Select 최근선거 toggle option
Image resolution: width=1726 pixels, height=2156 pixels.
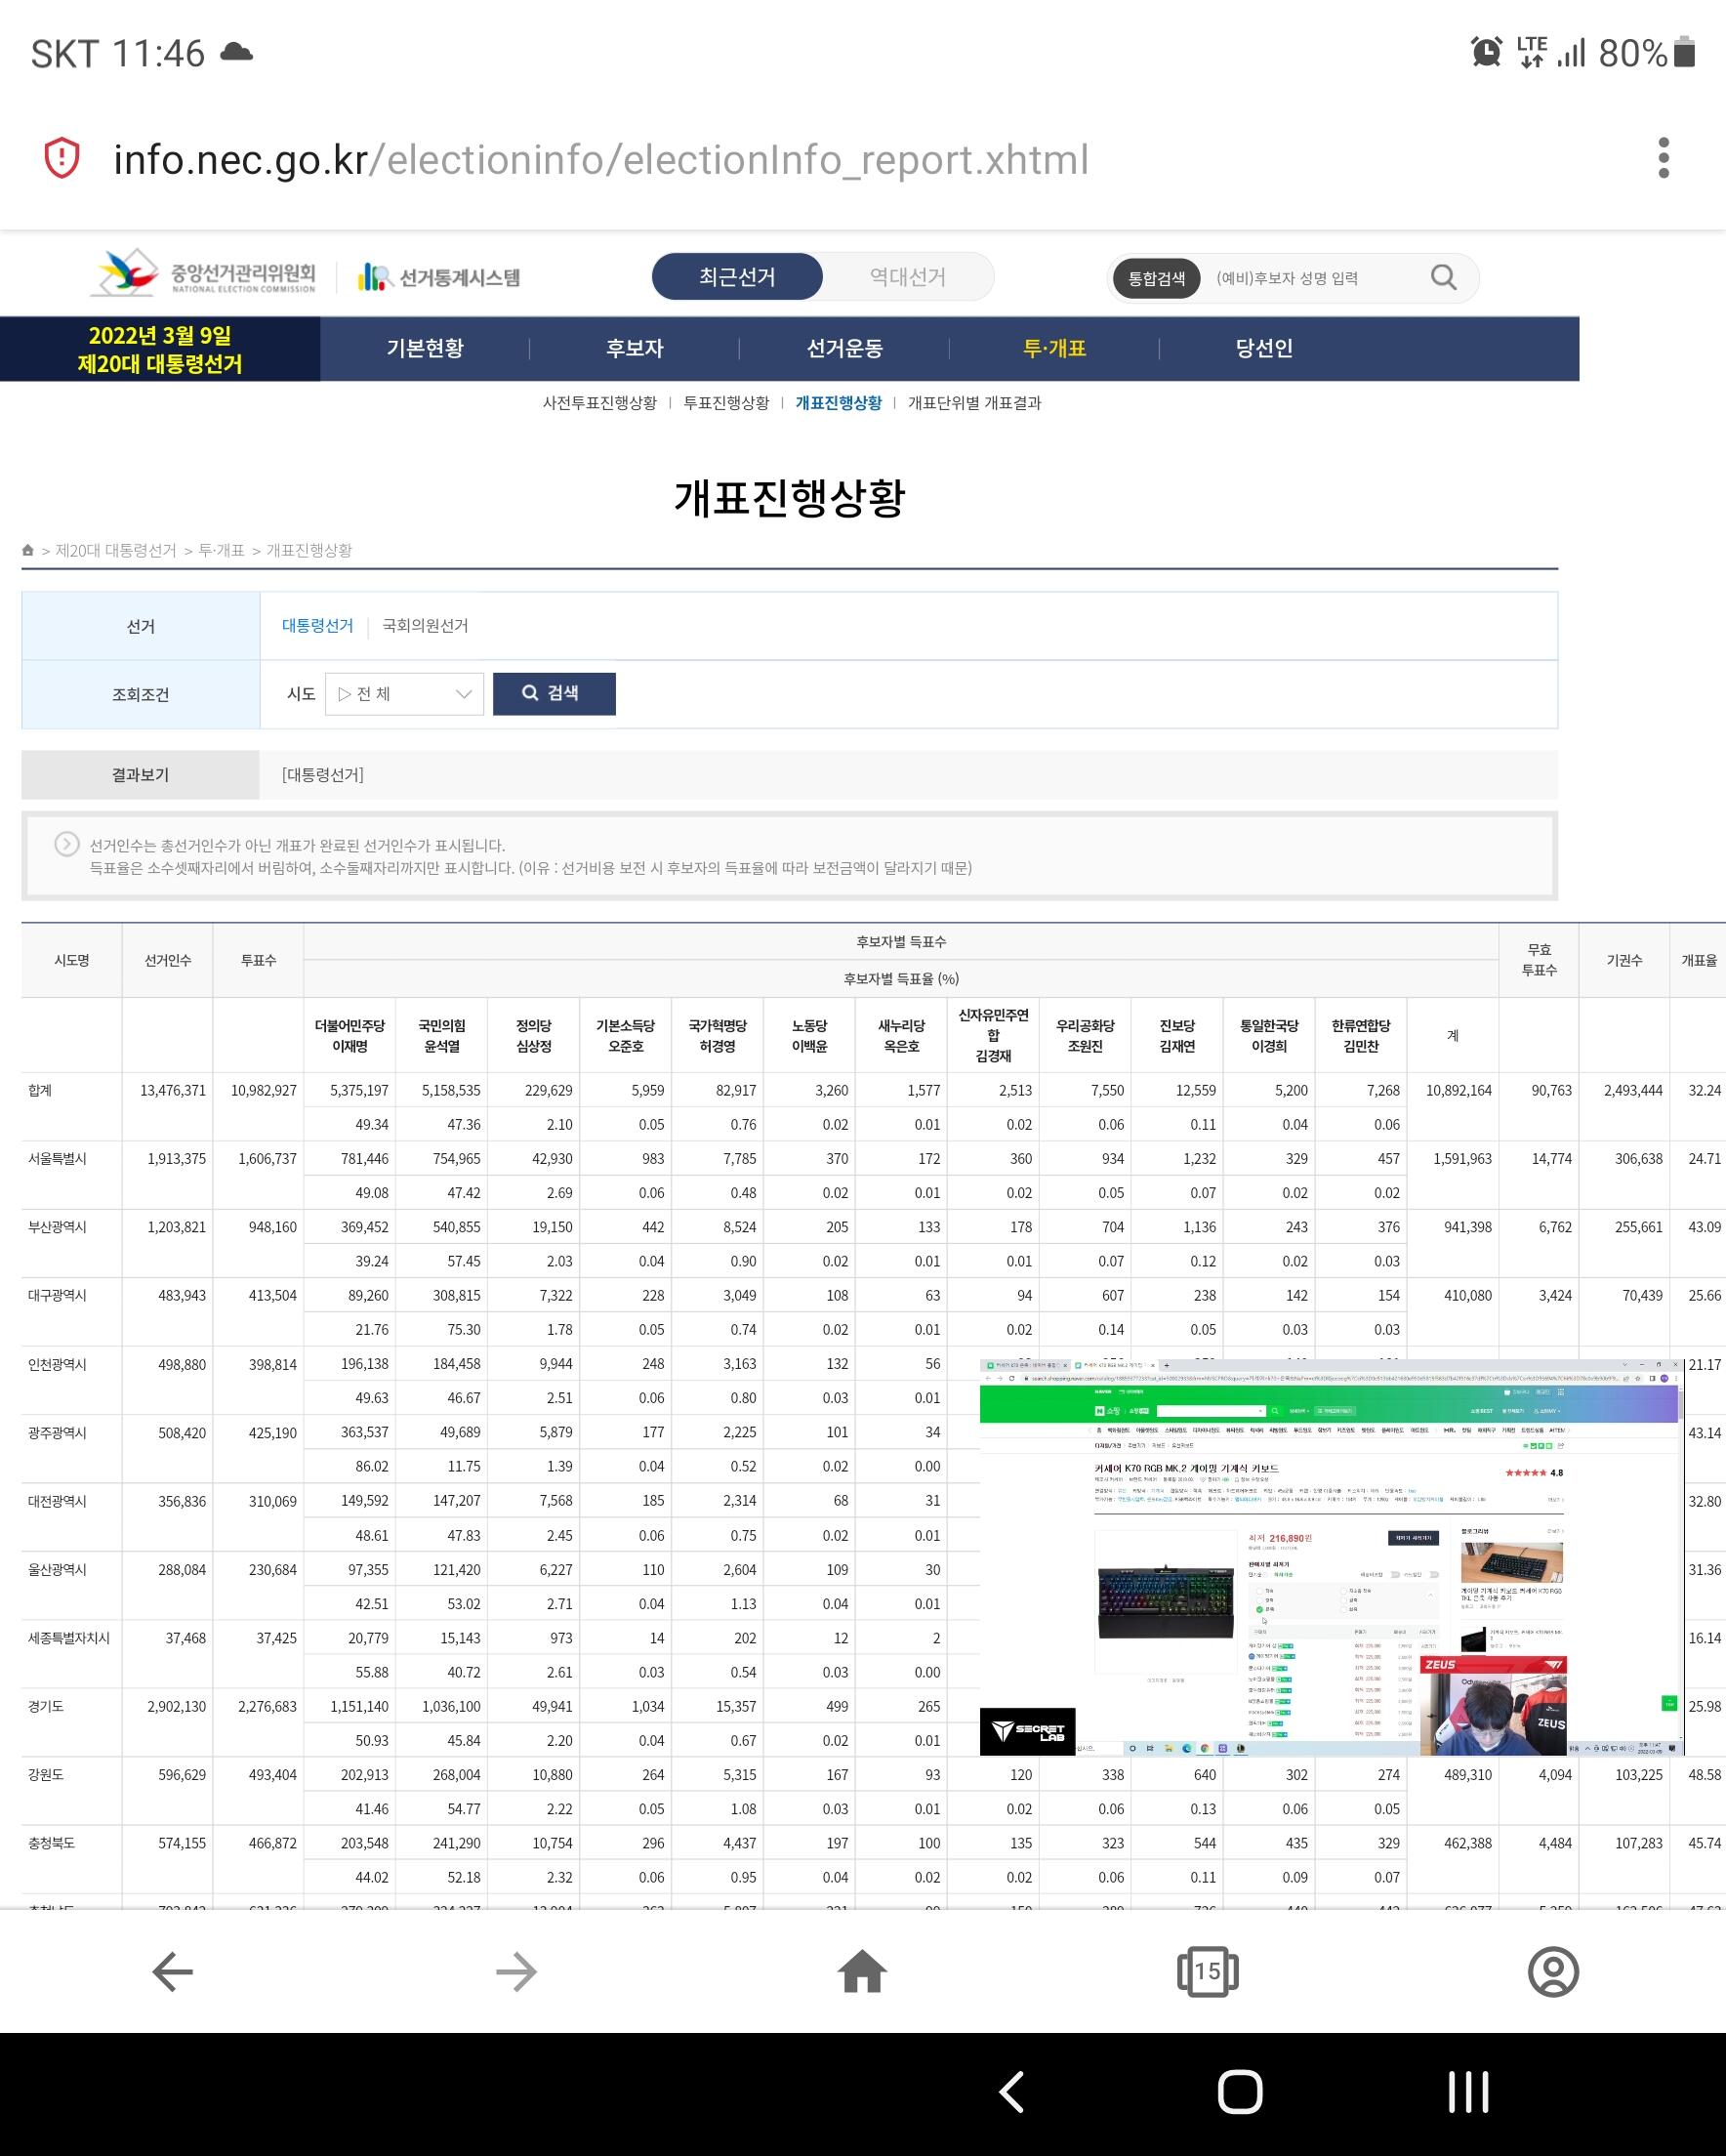(737, 277)
